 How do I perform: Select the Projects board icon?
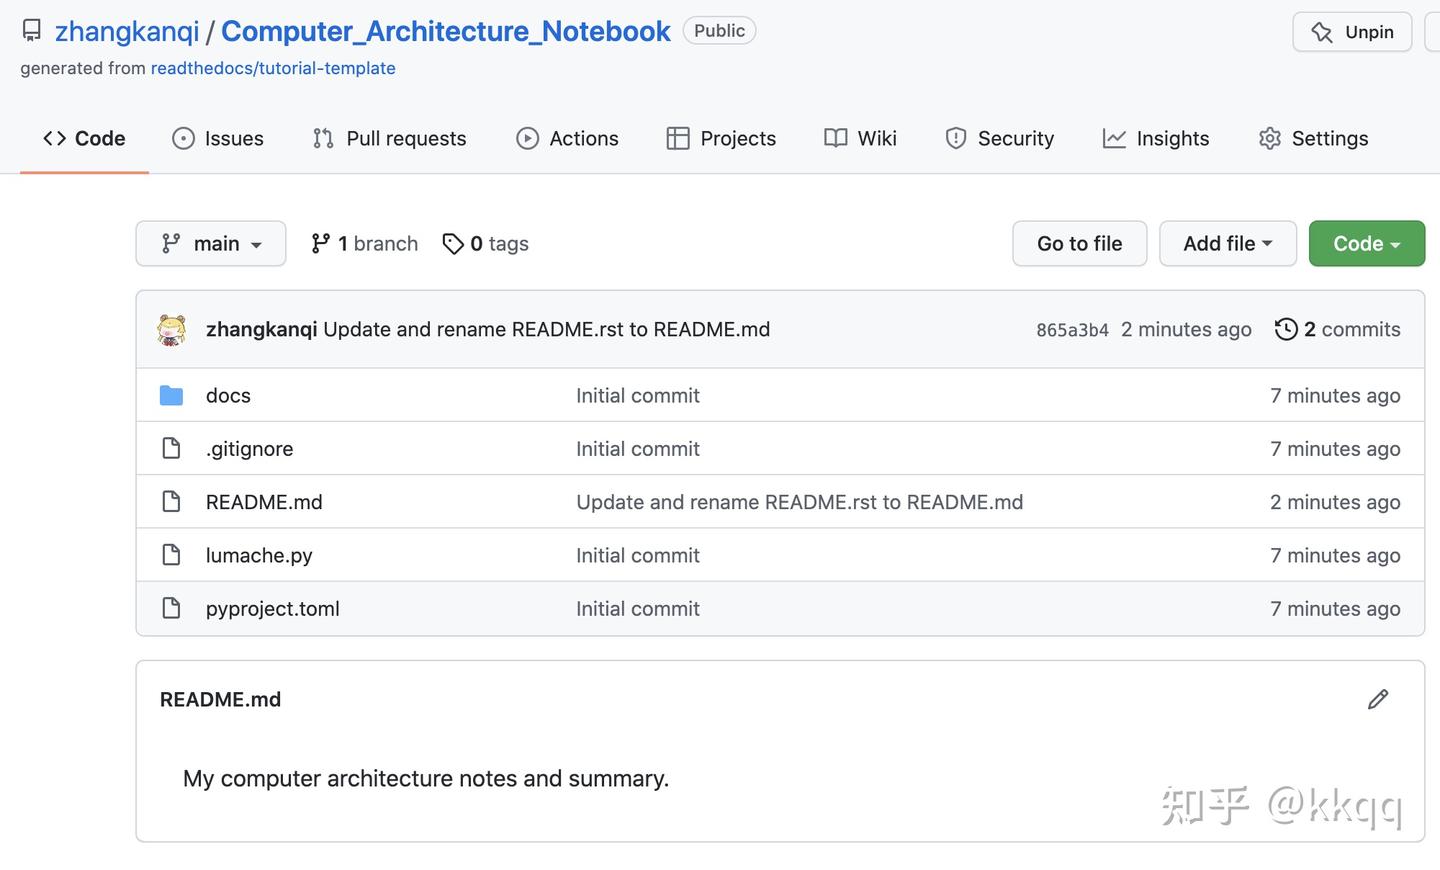678,138
